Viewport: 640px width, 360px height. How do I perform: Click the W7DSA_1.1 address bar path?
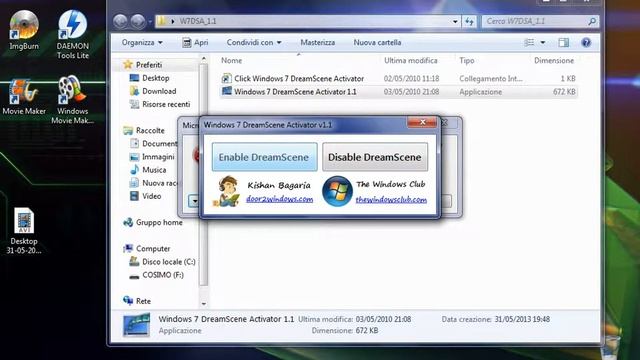click(198, 21)
